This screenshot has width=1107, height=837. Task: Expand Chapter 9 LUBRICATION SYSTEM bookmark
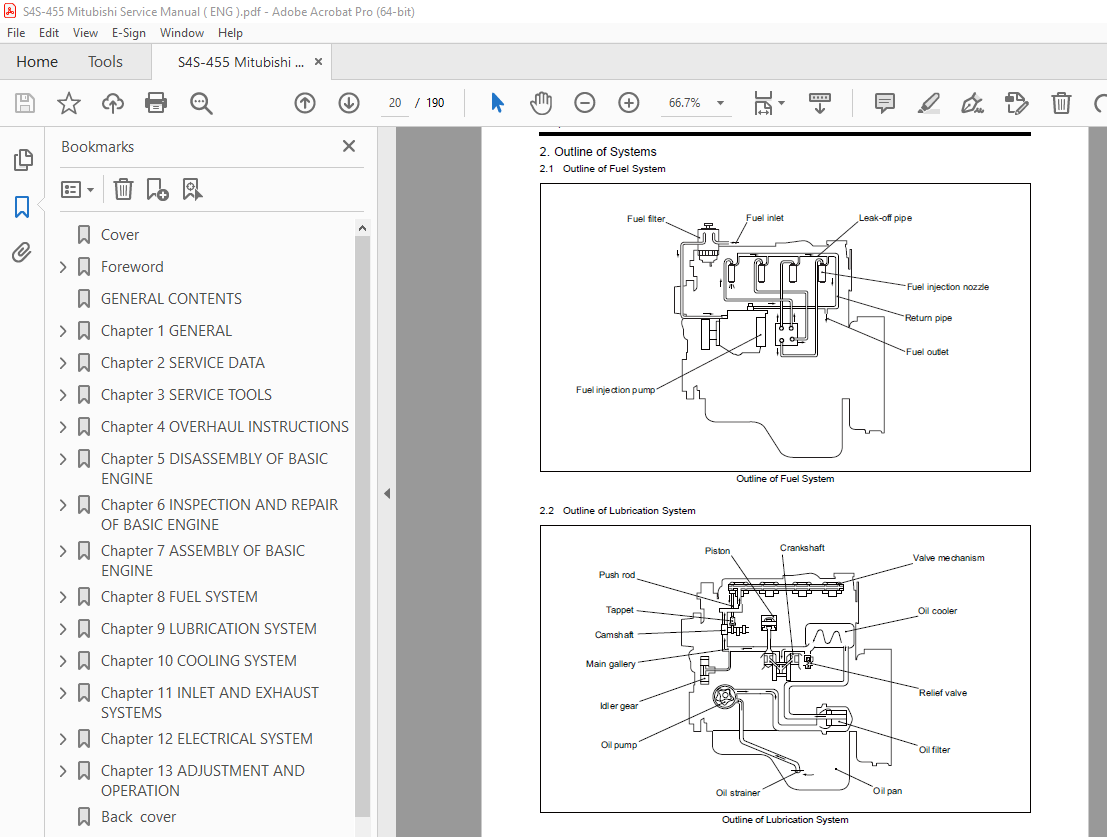point(63,629)
